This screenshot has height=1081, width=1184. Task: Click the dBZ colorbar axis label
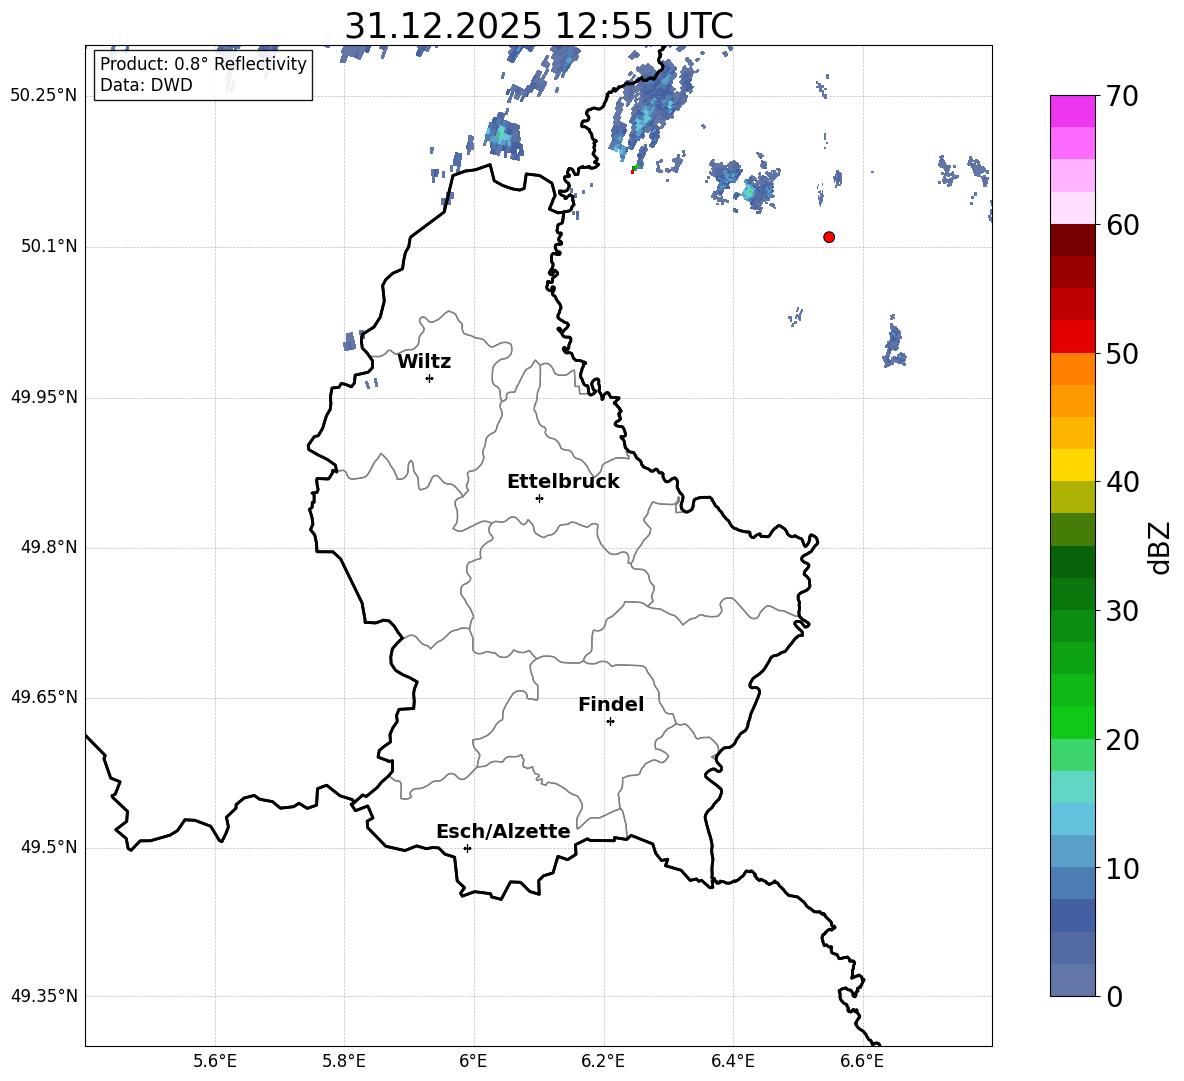point(1160,547)
